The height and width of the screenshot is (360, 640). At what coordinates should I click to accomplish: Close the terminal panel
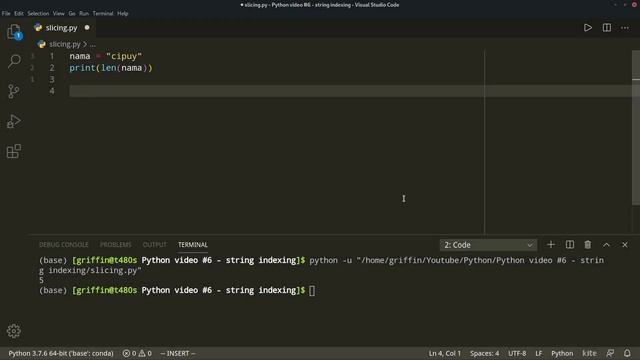[x=625, y=244]
